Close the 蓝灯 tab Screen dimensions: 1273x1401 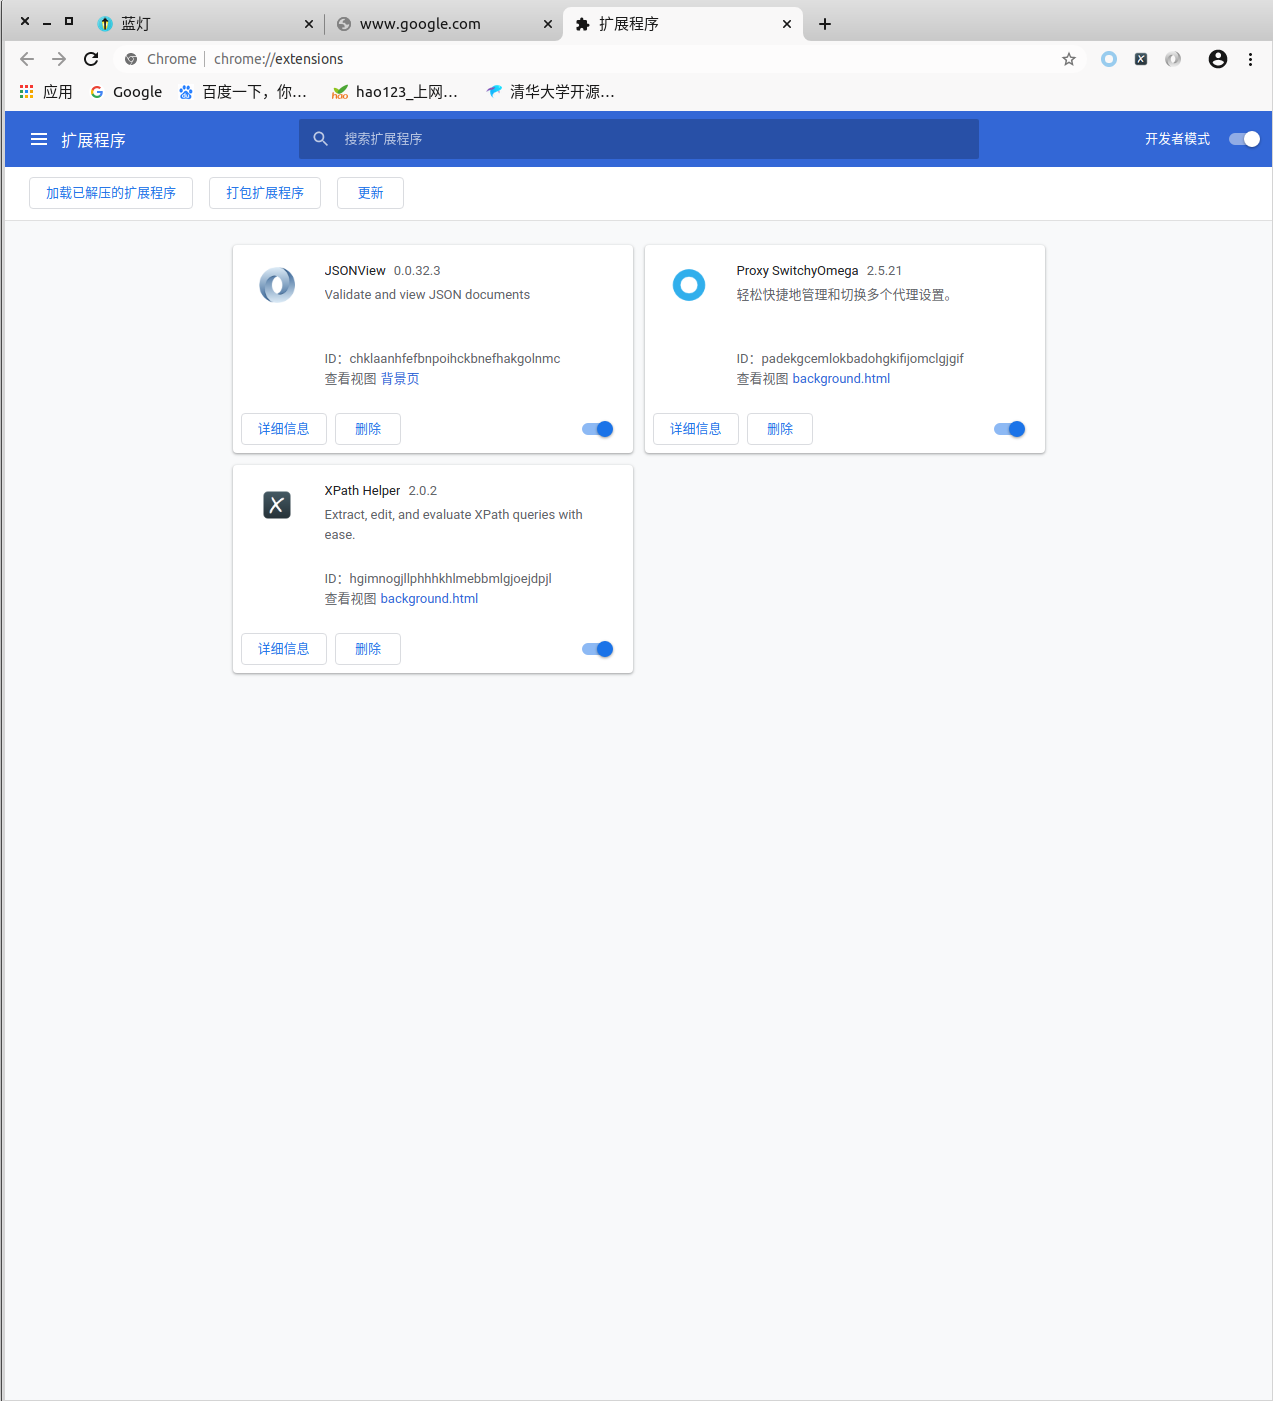pos(308,24)
